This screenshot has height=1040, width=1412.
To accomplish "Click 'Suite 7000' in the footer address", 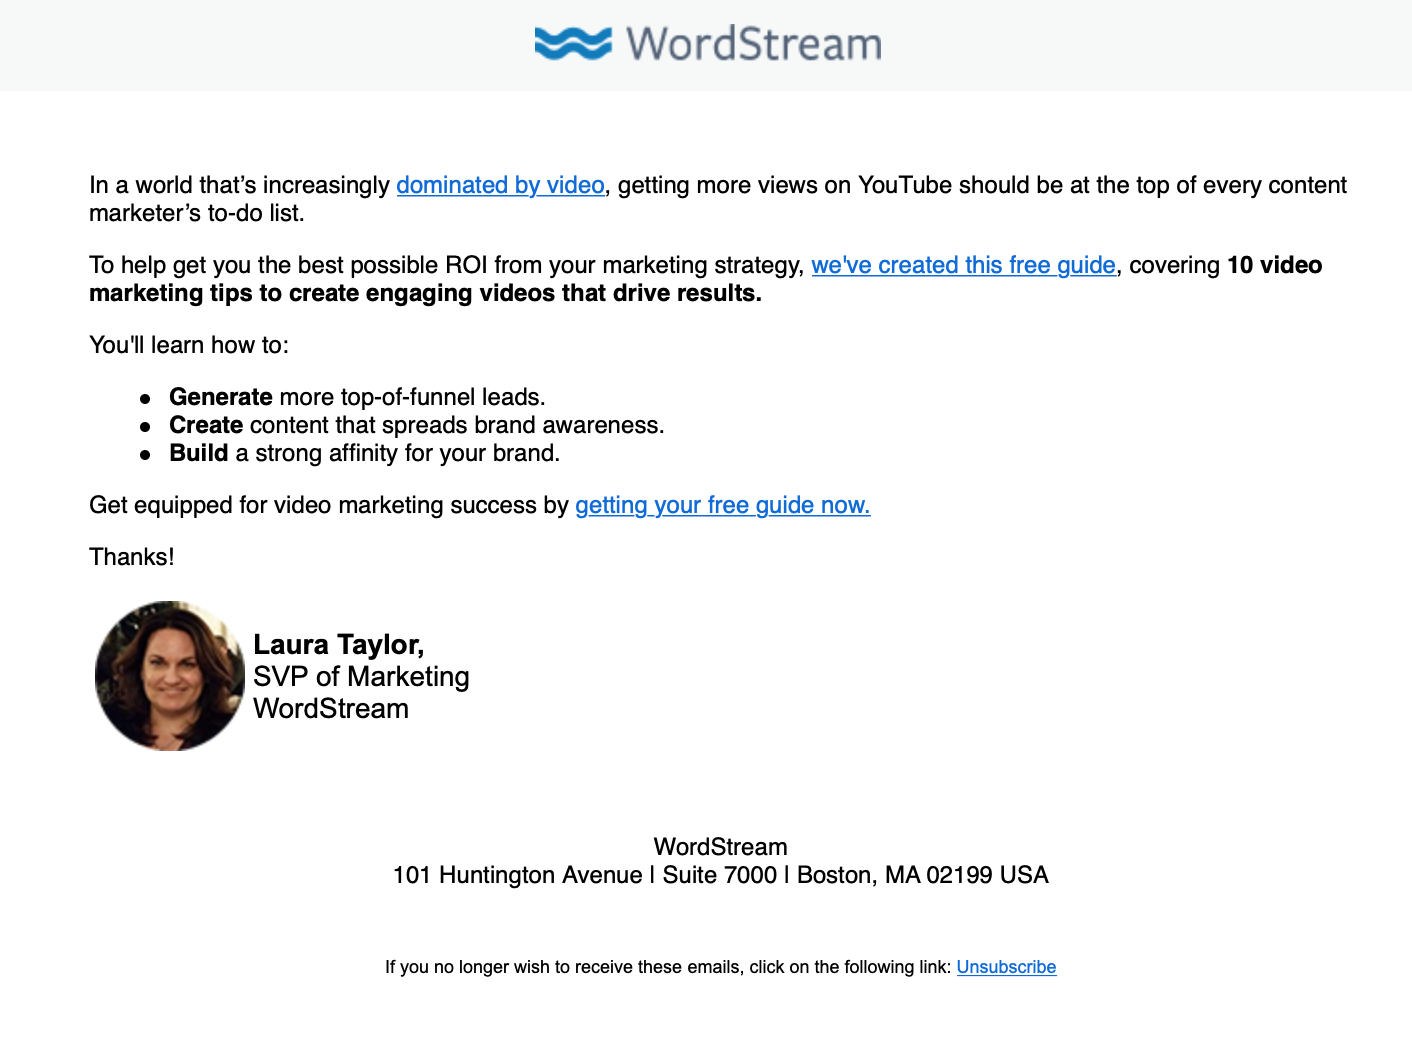I will click(716, 875).
